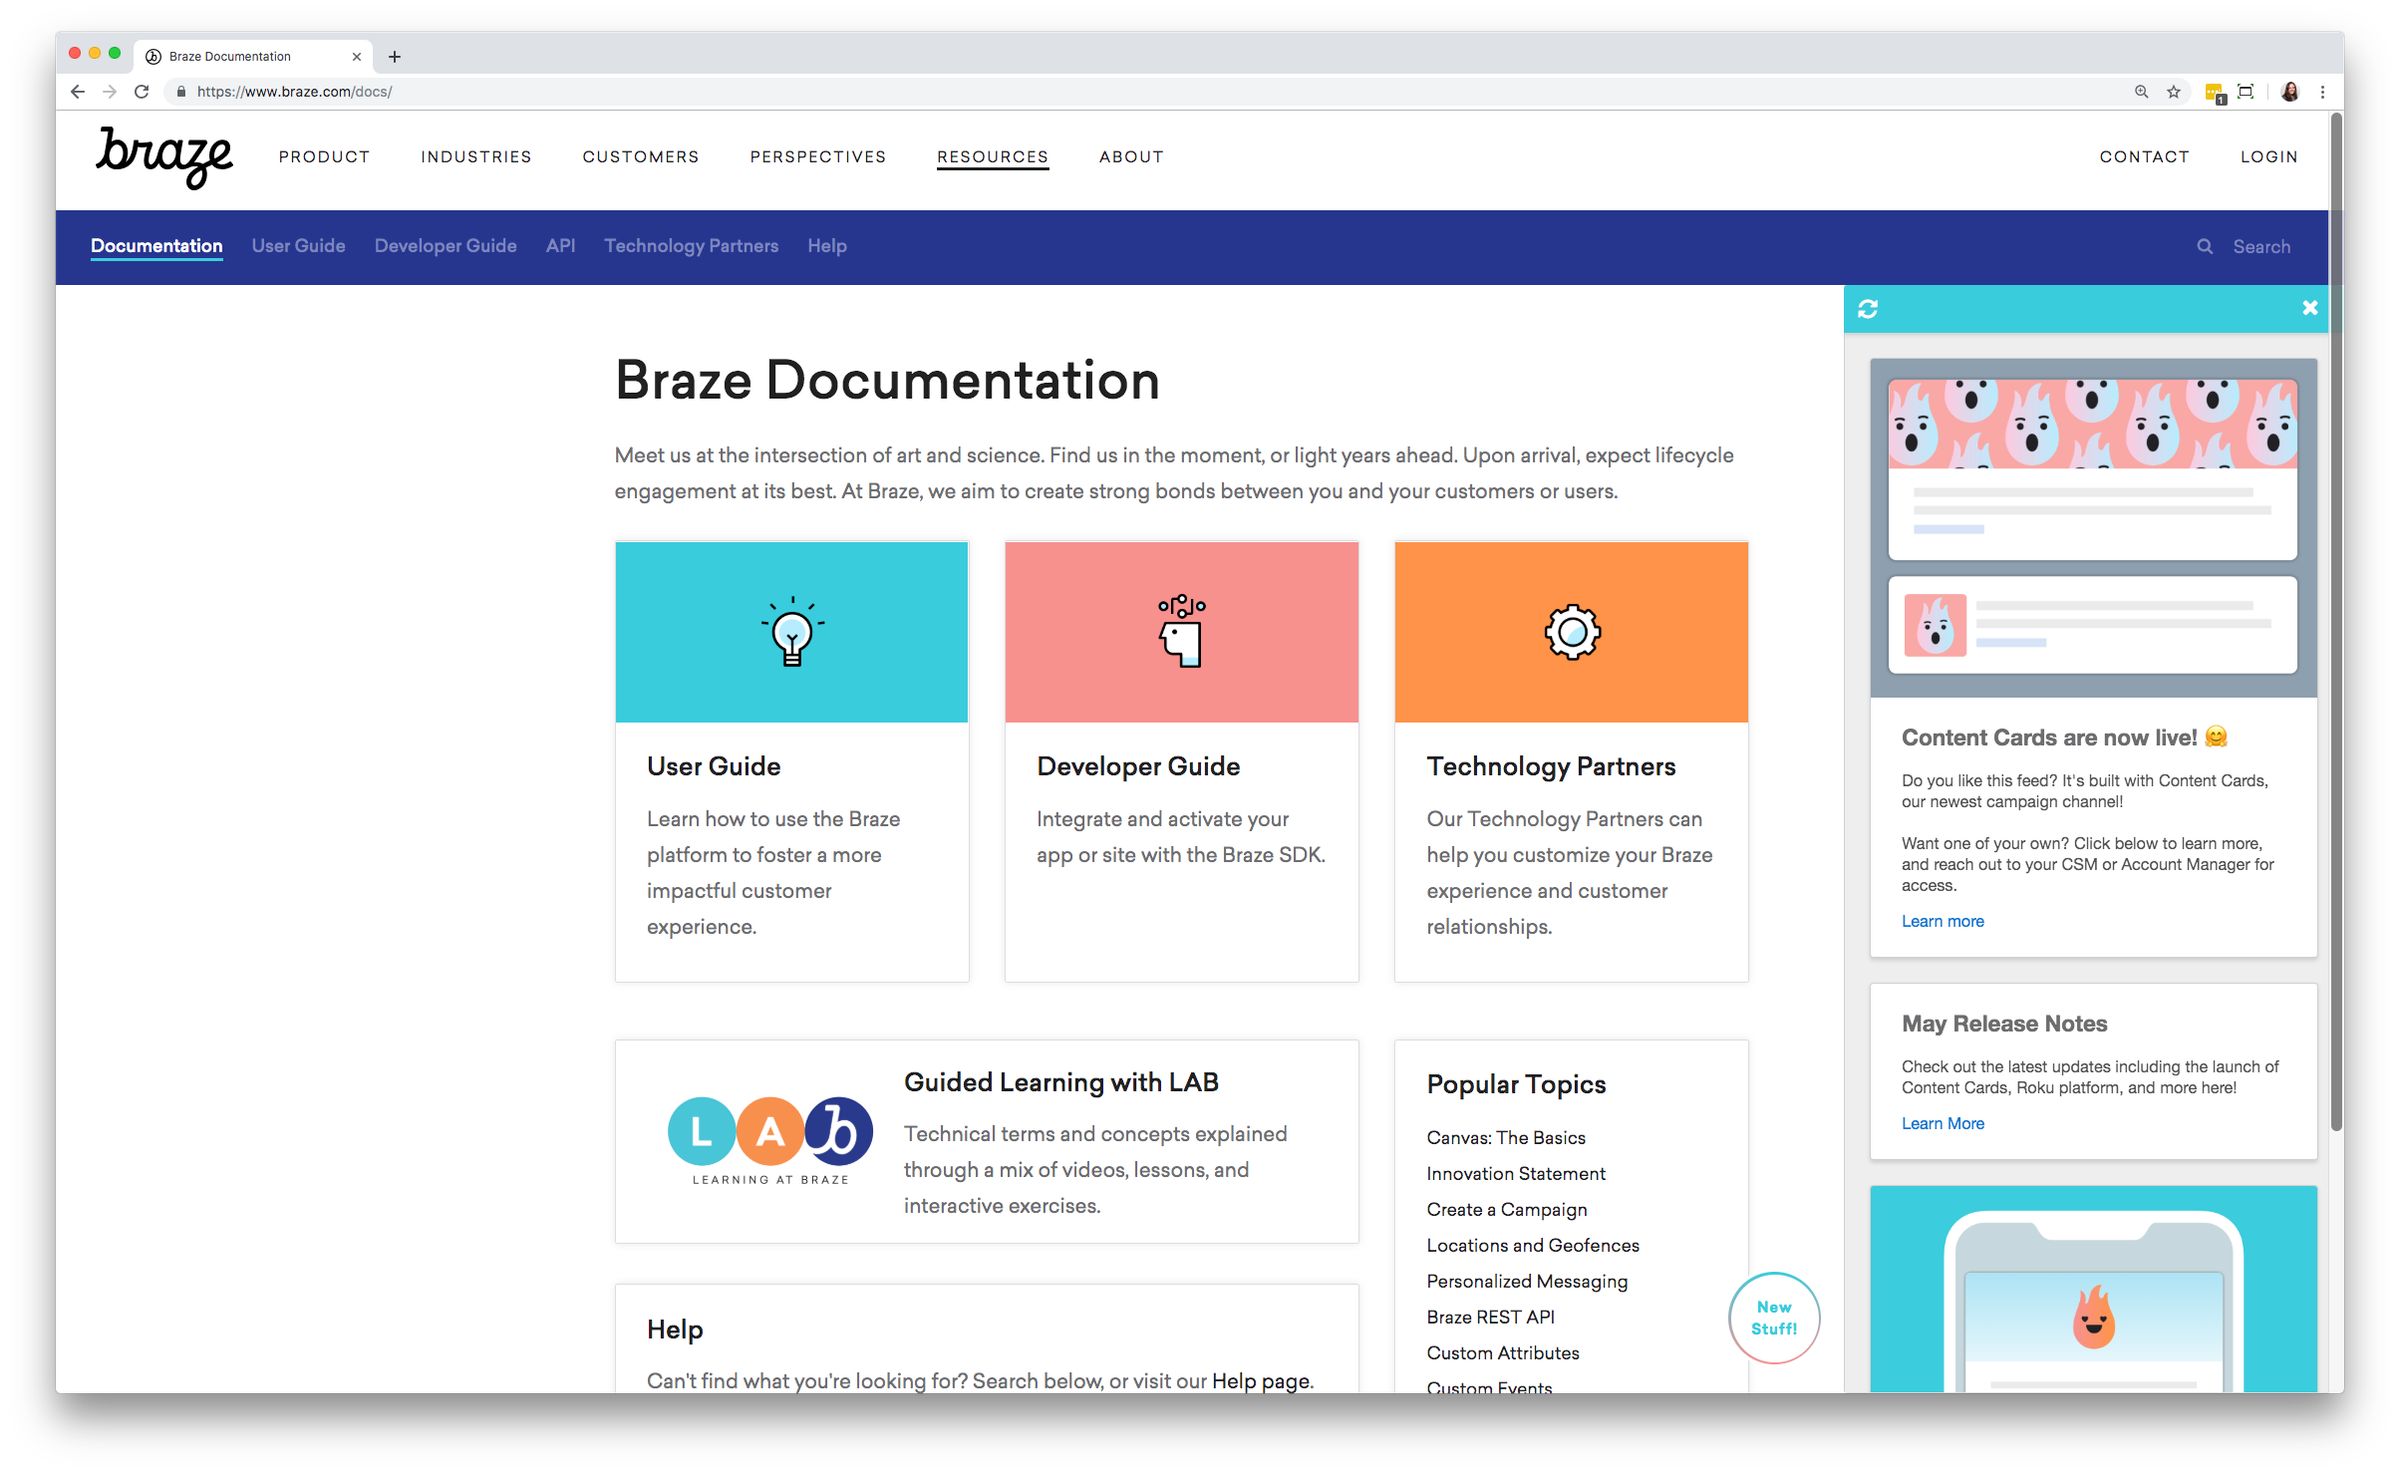Viewport: 2400px width, 1473px height.
Task: Open the ABOUT navigation menu
Action: pyautogui.click(x=1131, y=156)
